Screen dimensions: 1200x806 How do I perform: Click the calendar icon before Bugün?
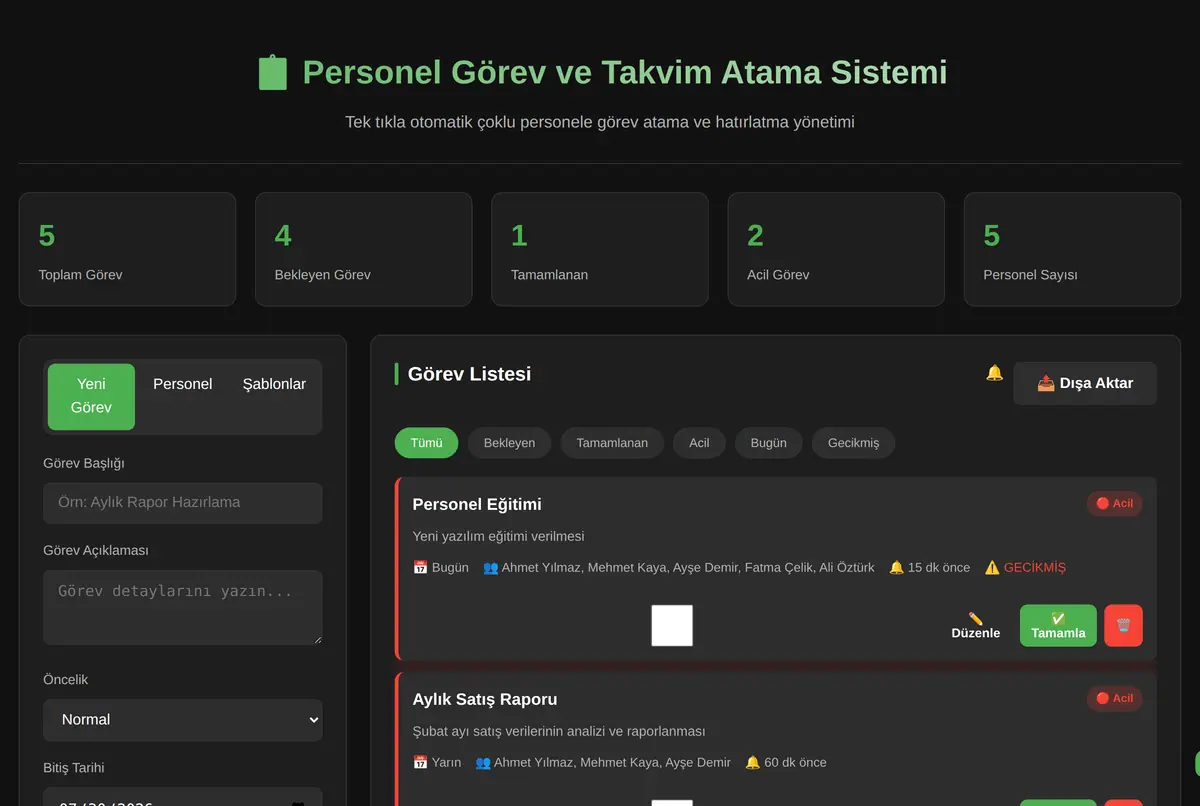click(420, 567)
